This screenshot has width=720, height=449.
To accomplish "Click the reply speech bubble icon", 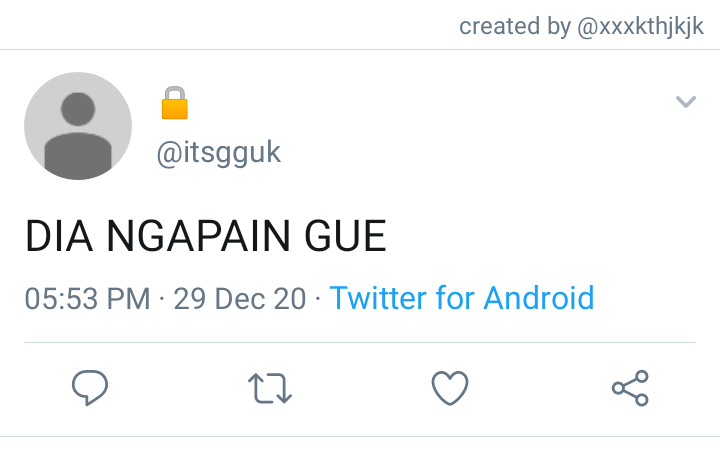I will point(90,388).
